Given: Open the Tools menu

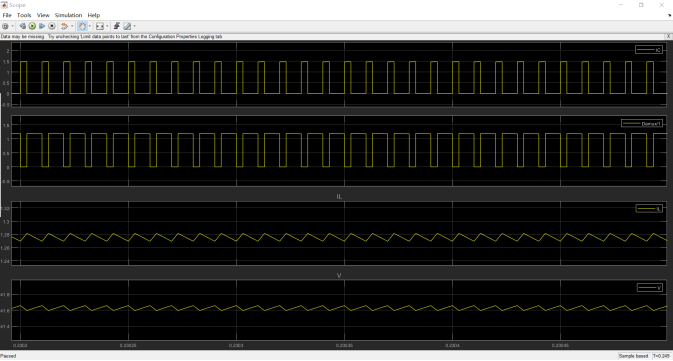Looking at the screenshot, I should 24,15.
